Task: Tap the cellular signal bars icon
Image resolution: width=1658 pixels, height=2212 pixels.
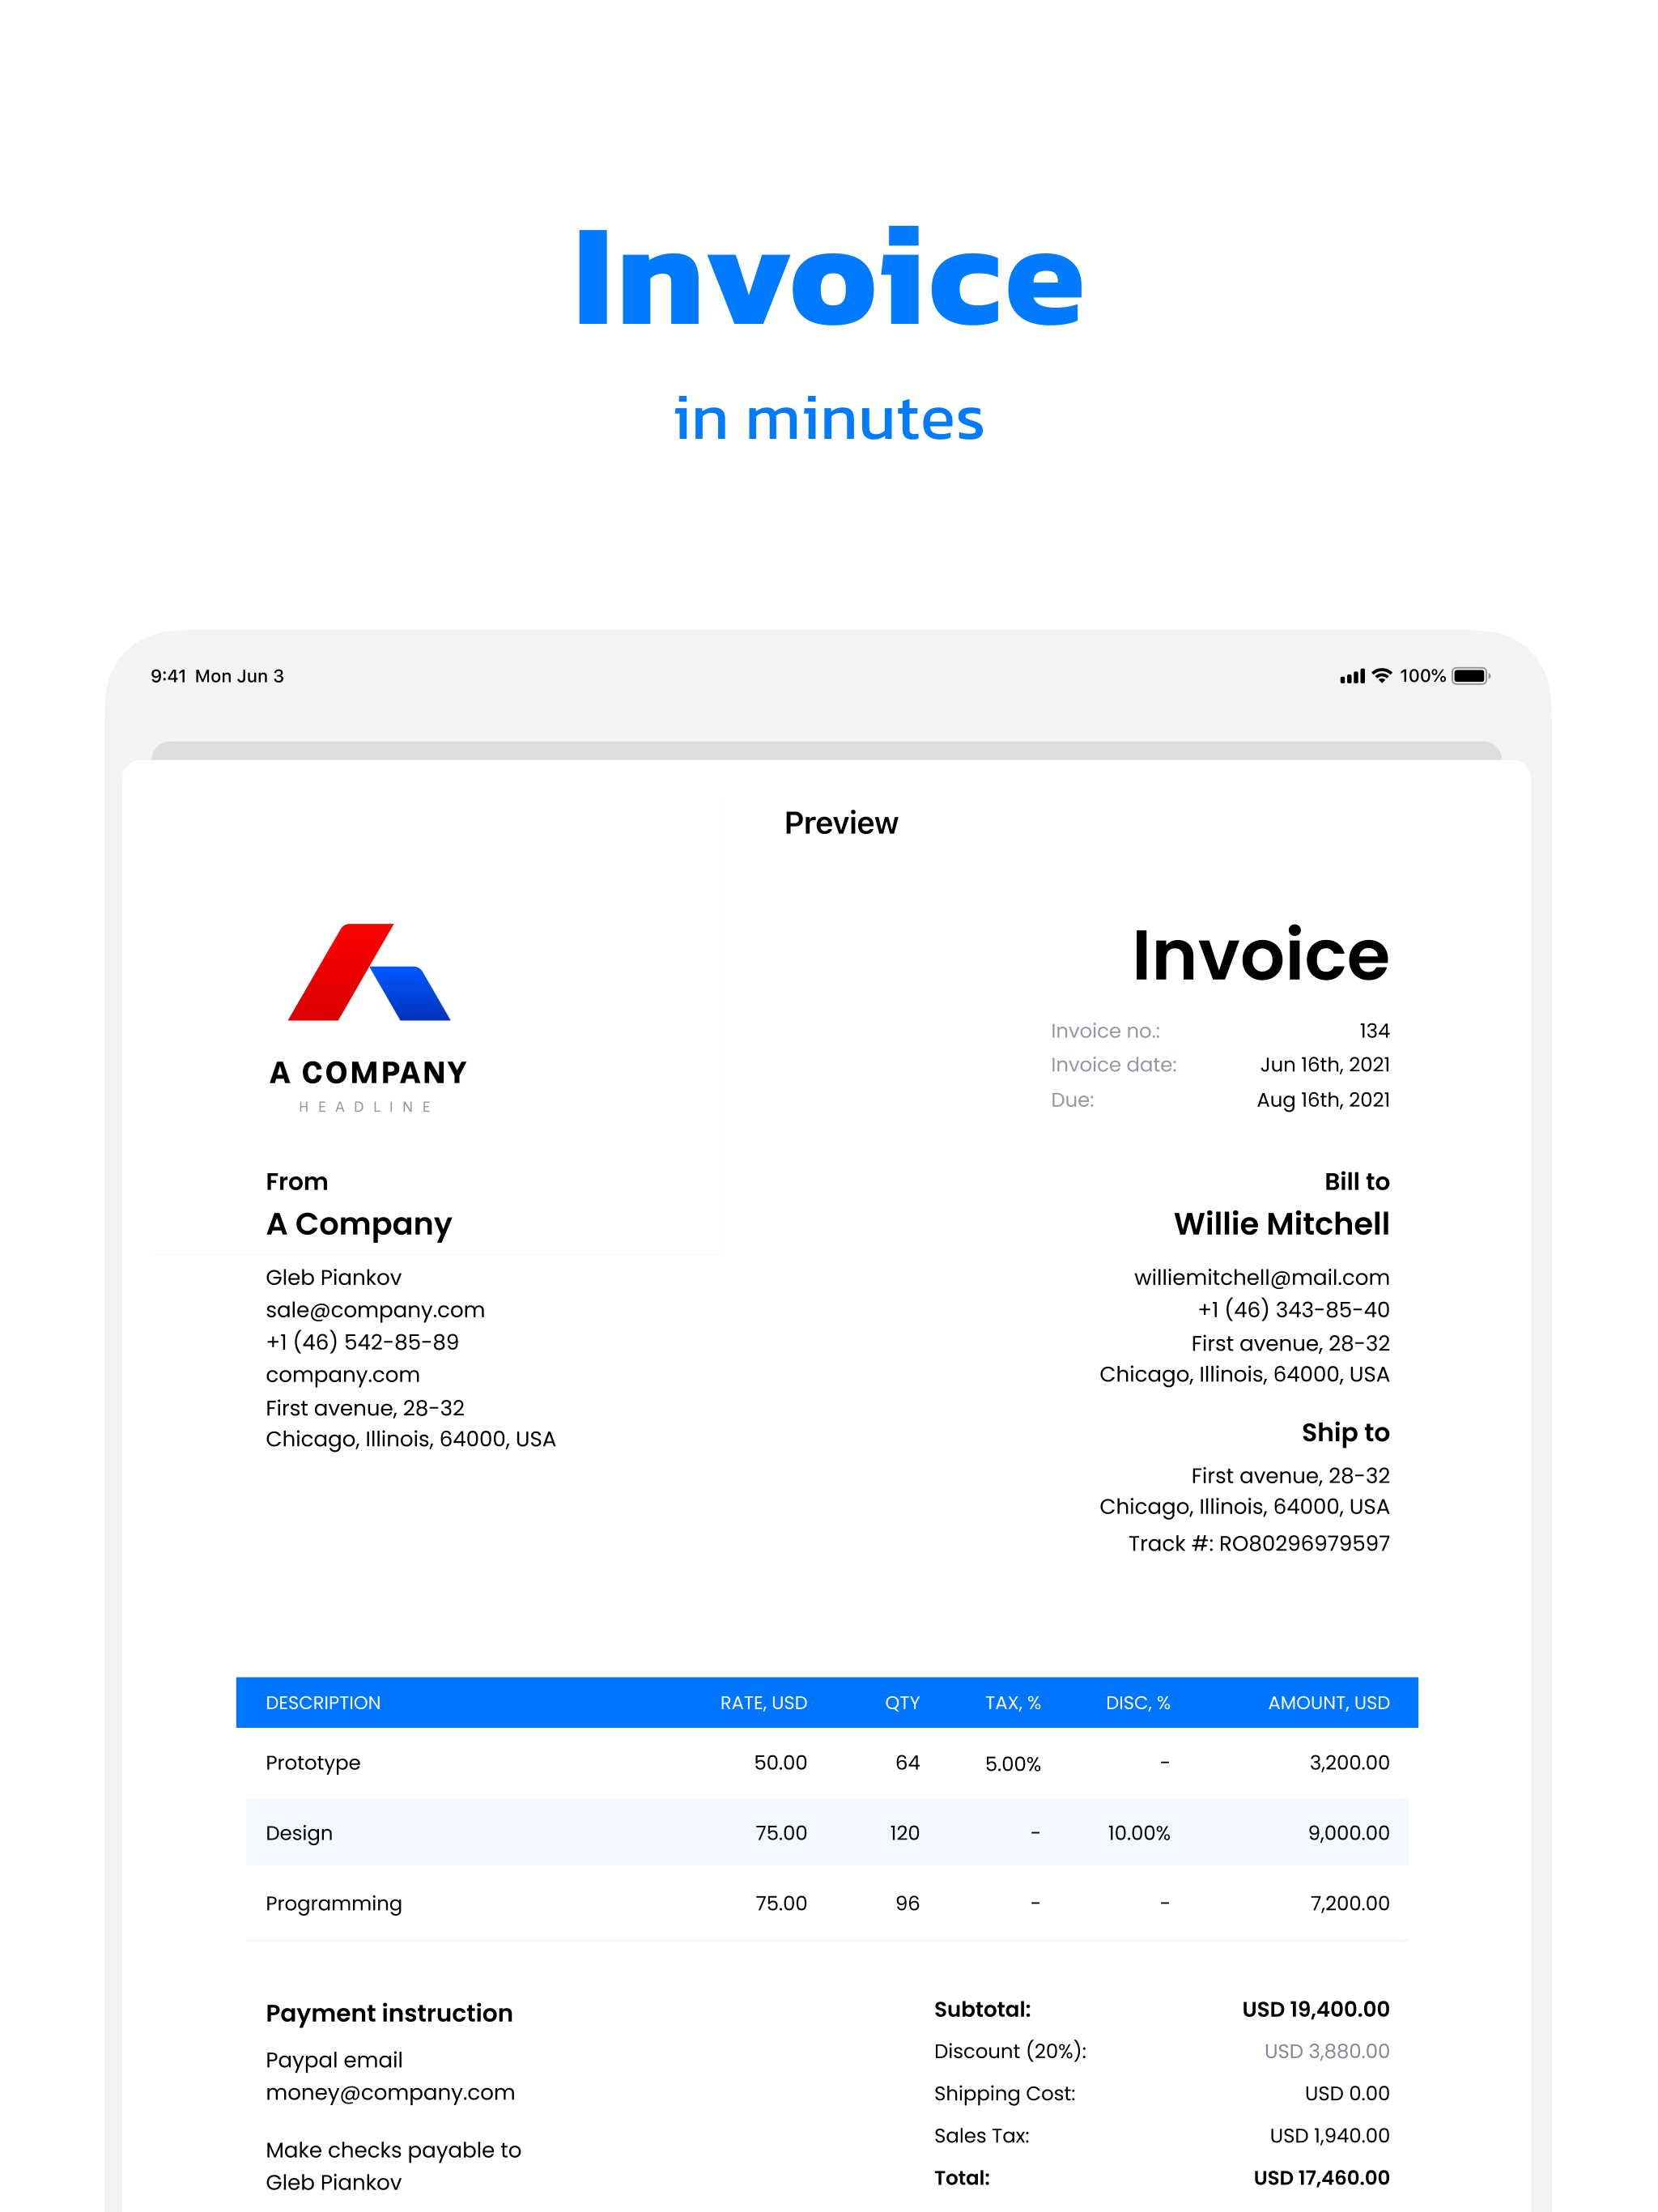Action: 1351,677
